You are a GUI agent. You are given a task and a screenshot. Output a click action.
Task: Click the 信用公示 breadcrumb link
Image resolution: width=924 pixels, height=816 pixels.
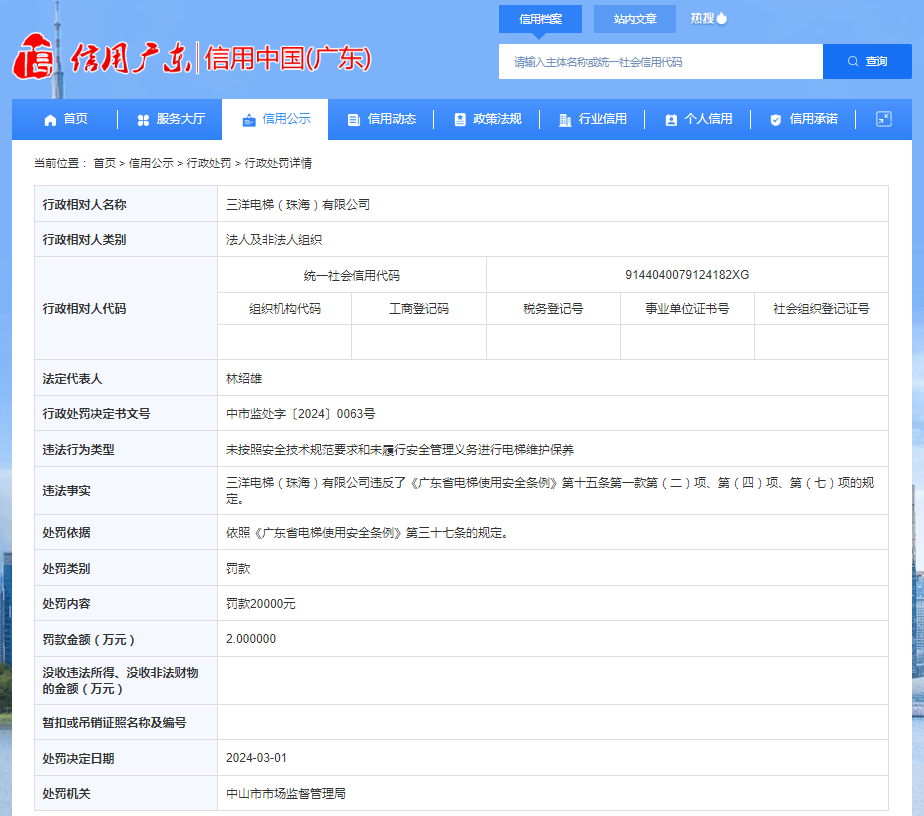coord(151,163)
